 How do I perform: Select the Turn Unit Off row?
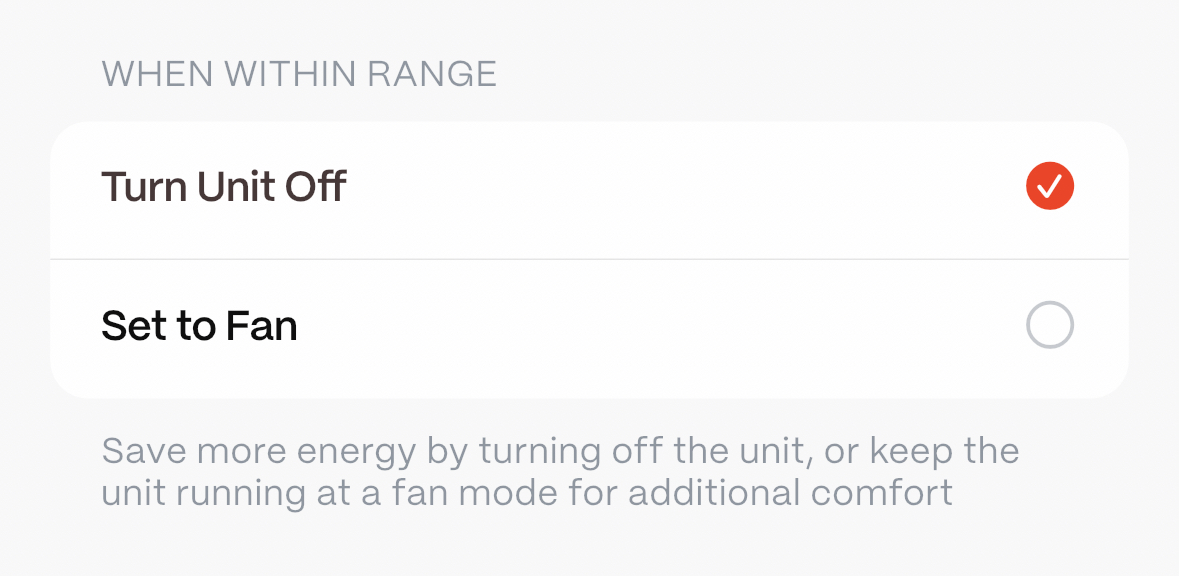click(589, 187)
